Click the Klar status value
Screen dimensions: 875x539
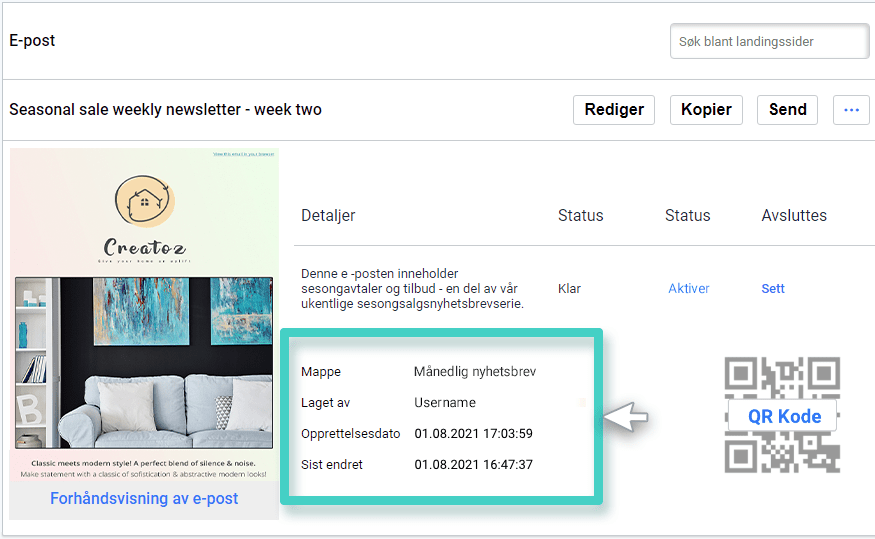coord(569,288)
